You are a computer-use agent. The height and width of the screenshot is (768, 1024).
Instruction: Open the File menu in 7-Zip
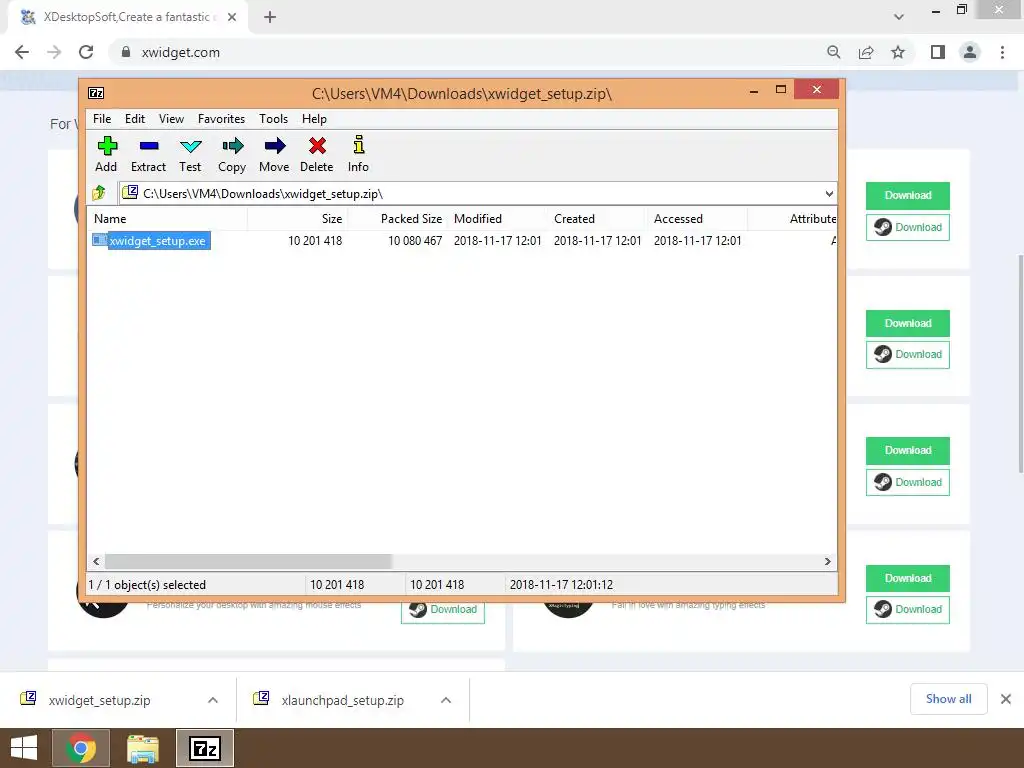102,119
